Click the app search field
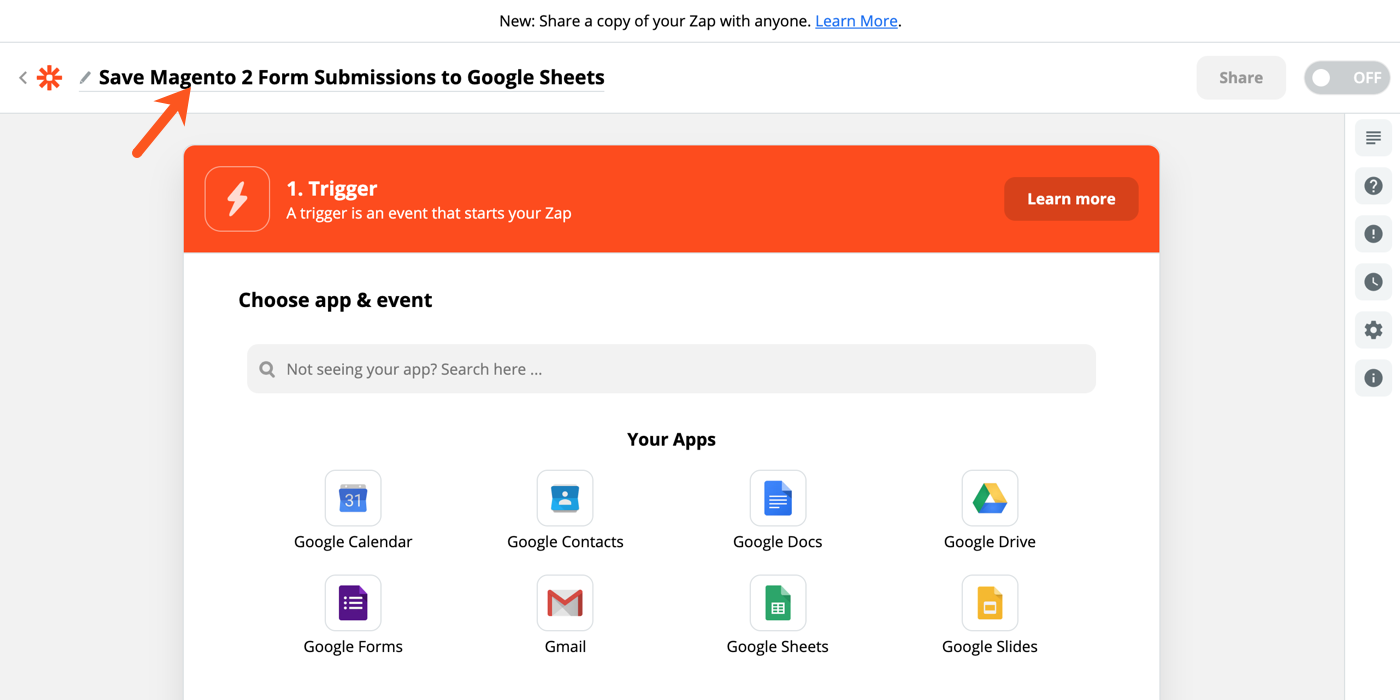This screenshot has width=1400, height=700. point(671,368)
